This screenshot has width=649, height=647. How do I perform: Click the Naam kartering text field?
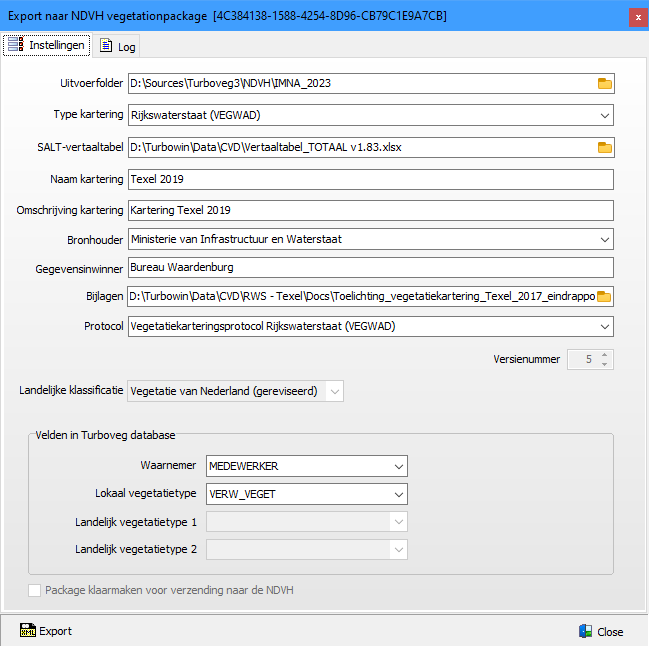[x=370, y=179]
